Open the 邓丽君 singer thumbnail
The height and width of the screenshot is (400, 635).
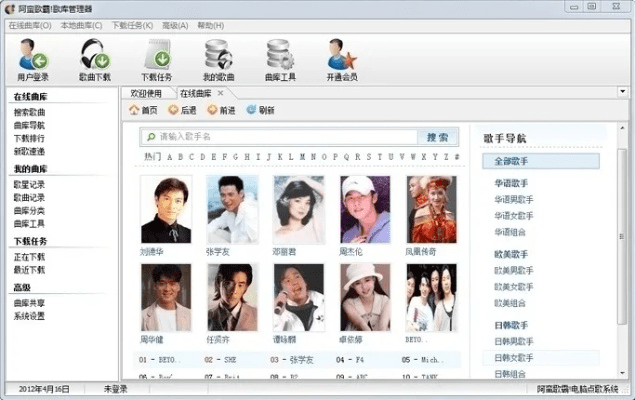coord(298,210)
